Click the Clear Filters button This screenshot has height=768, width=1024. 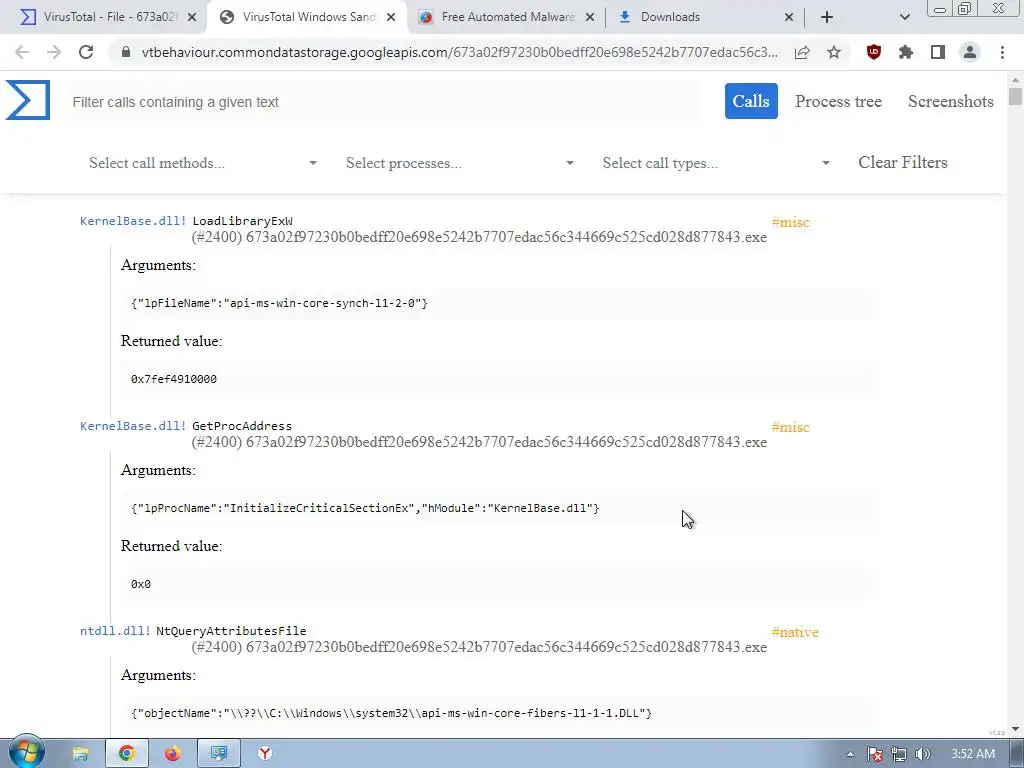pyautogui.click(x=903, y=162)
